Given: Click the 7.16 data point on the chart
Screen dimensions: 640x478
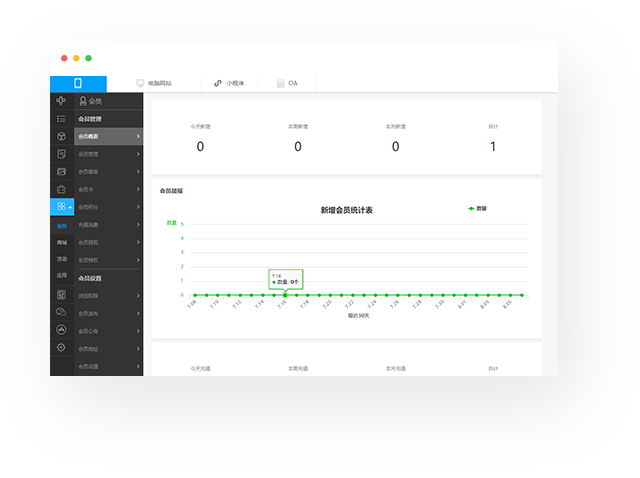Looking at the screenshot, I should tap(285, 295).
